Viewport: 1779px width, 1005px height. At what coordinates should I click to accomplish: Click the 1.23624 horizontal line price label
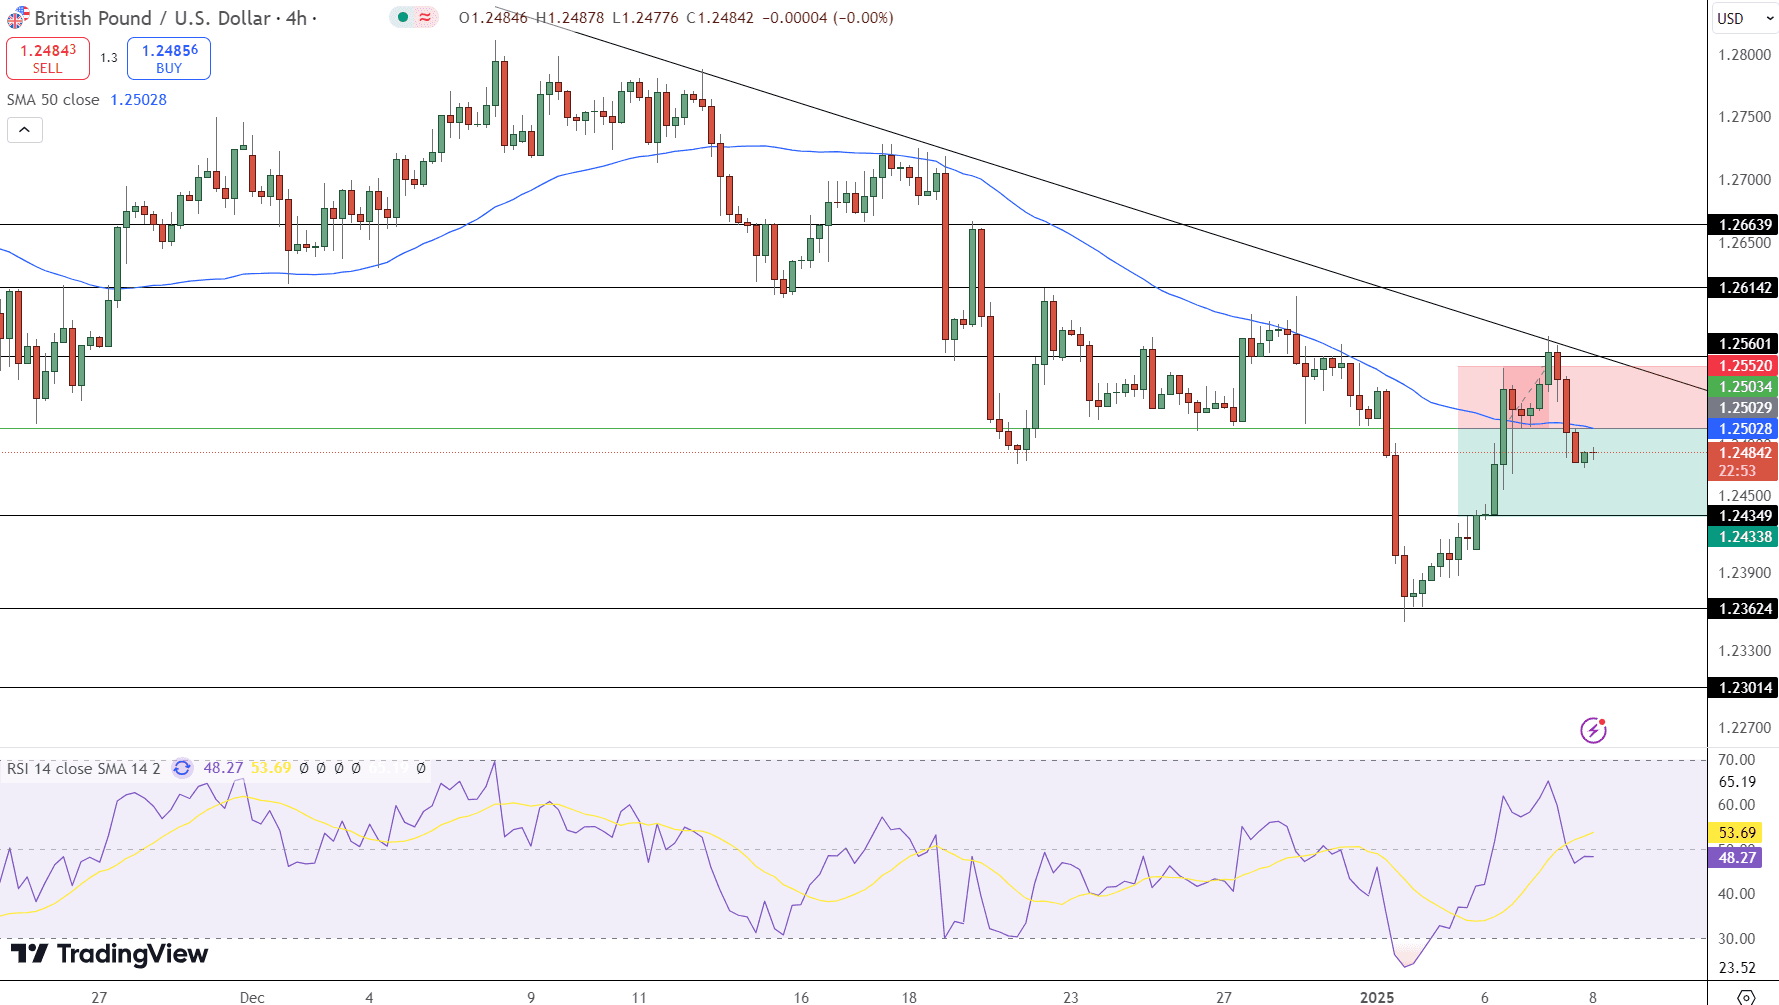pyautogui.click(x=1745, y=608)
